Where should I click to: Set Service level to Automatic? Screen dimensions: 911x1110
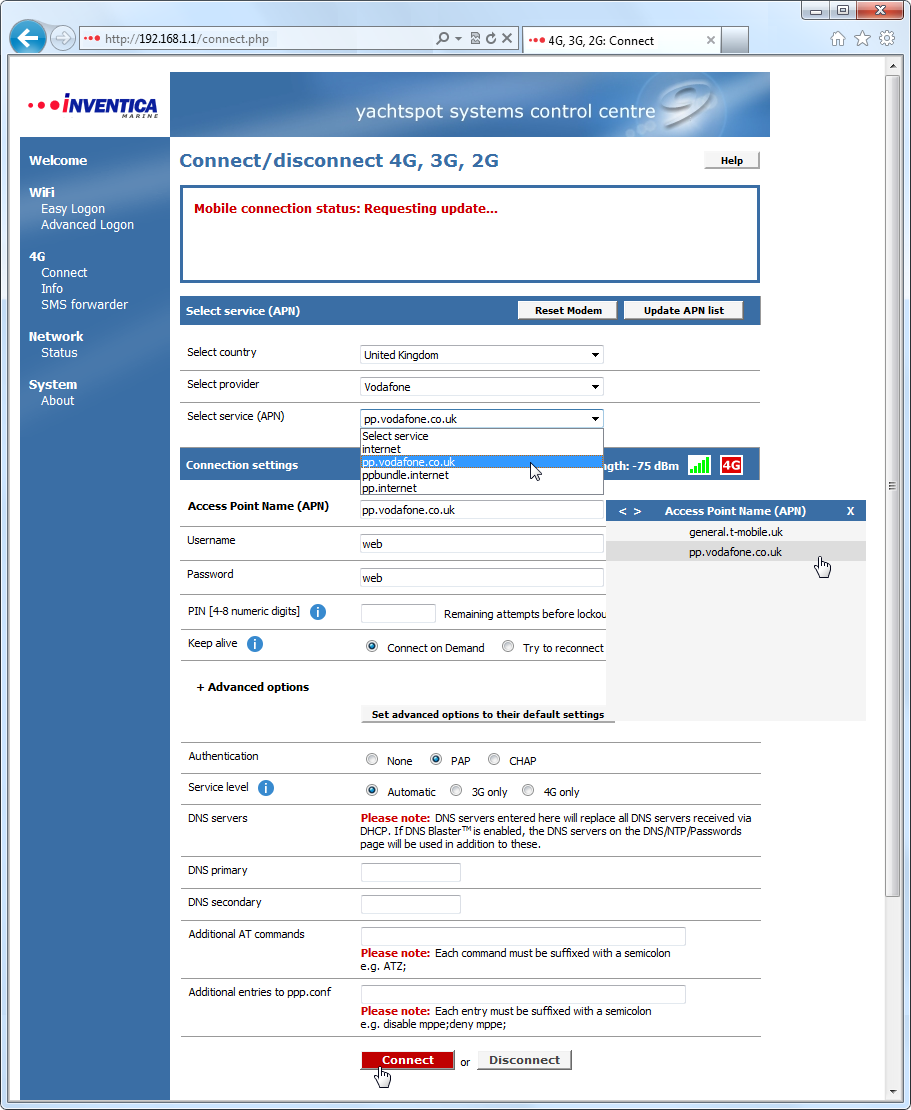[x=372, y=791]
